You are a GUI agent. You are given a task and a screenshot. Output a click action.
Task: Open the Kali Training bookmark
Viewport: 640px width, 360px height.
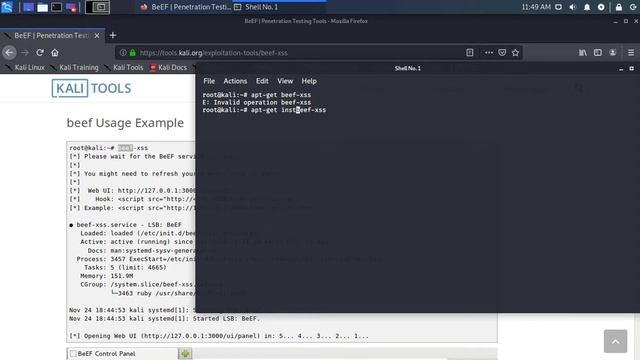[75, 68]
